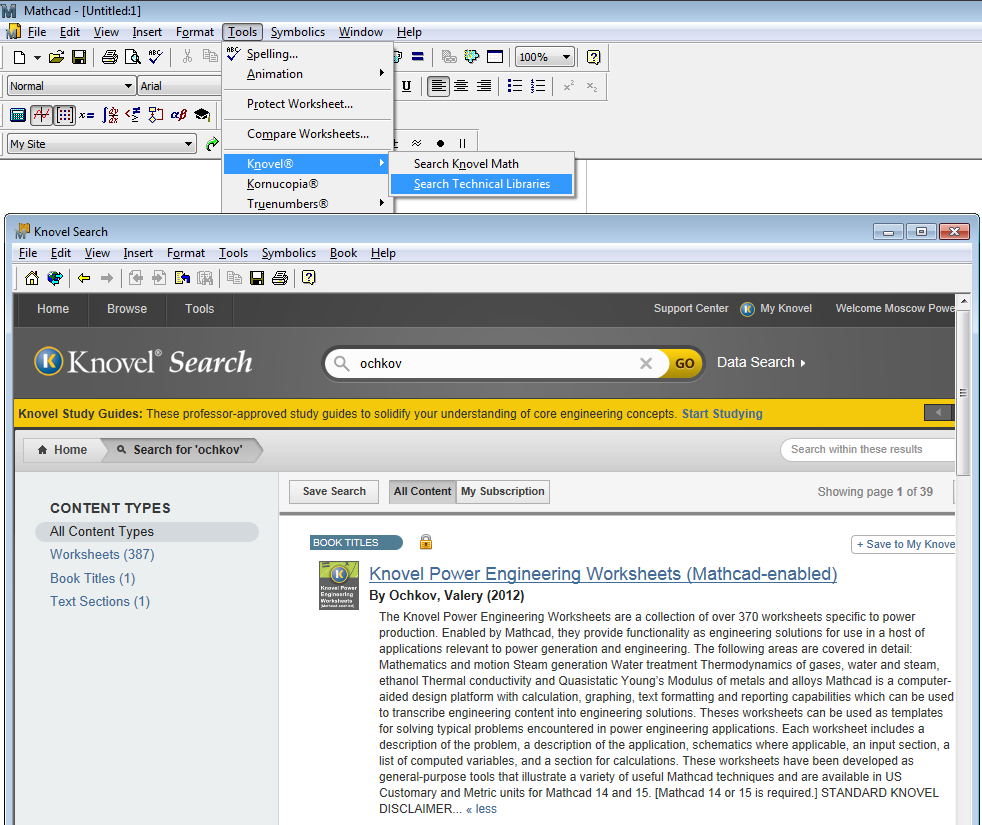Toggle the Graph toolbar icon

point(41,115)
